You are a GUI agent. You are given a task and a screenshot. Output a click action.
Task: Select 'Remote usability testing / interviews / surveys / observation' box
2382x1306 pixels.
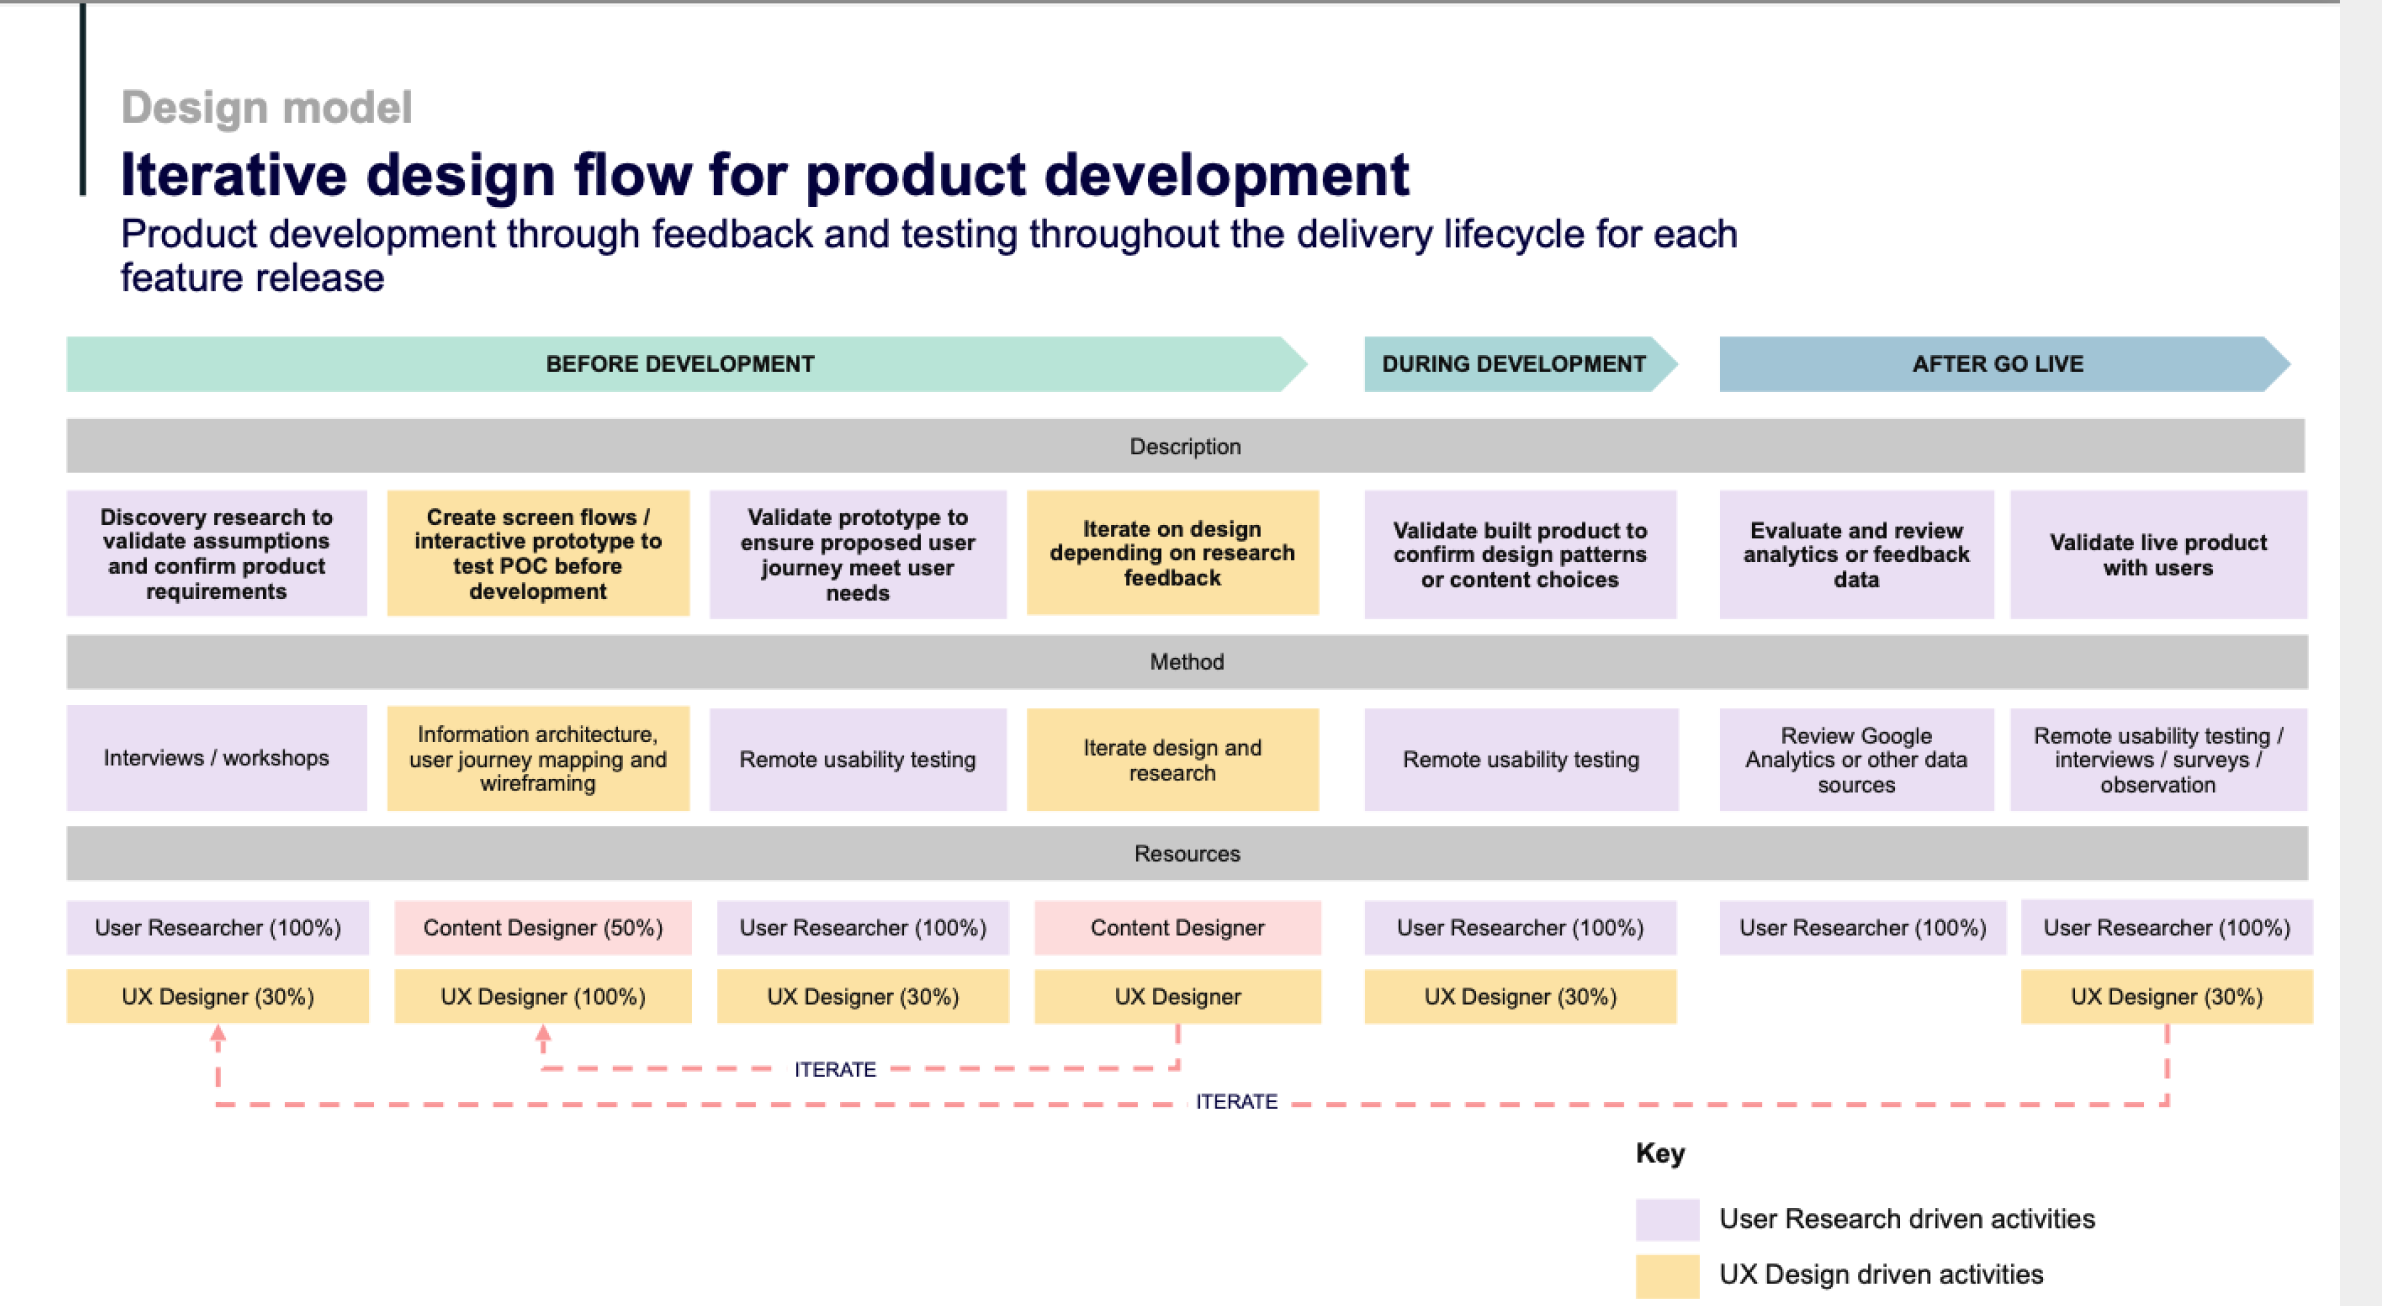coord(2158,760)
